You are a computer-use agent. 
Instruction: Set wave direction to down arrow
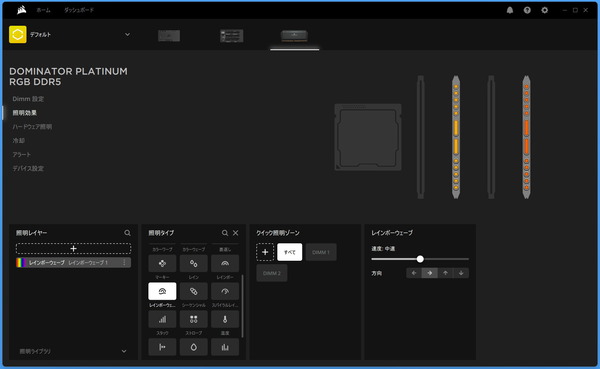[461, 273]
